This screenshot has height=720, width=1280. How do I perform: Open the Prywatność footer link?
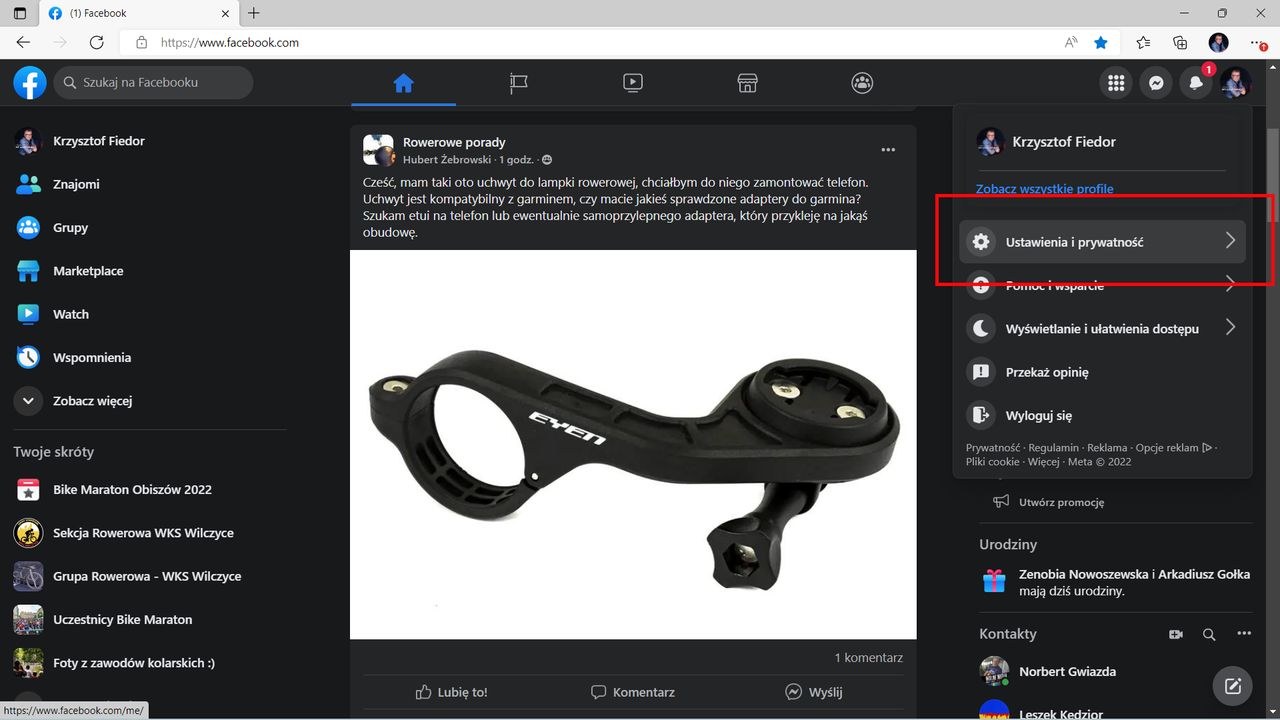(993, 448)
